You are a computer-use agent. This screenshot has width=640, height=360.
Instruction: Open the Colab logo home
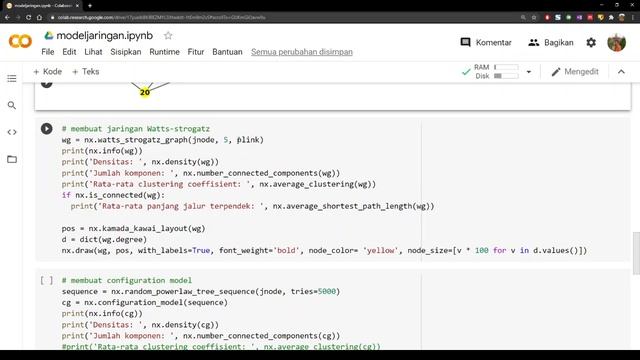pos(20,42)
